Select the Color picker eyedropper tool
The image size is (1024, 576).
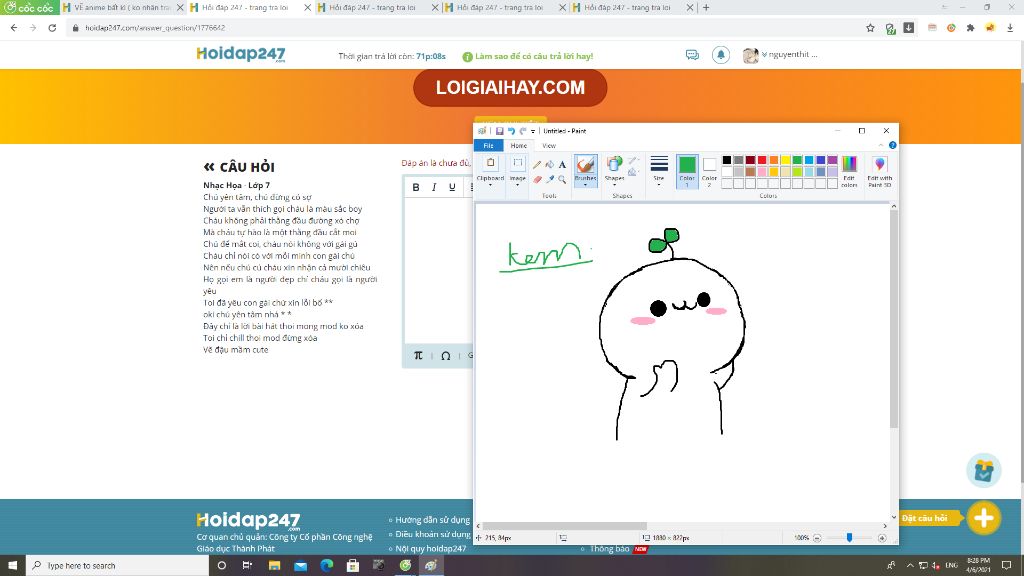pyautogui.click(x=549, y=180)
